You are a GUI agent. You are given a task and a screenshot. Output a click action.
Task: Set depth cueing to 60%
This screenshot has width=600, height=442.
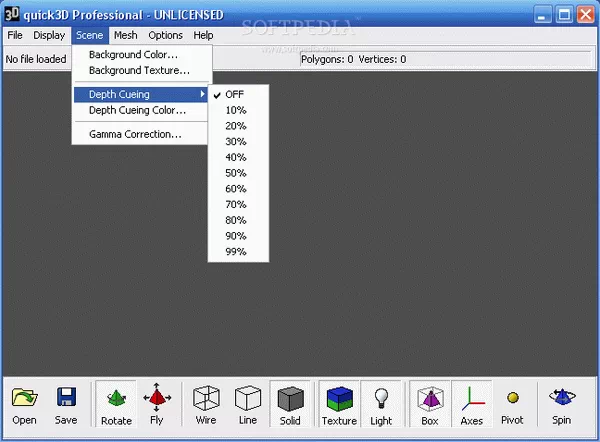tap(238, 189)
